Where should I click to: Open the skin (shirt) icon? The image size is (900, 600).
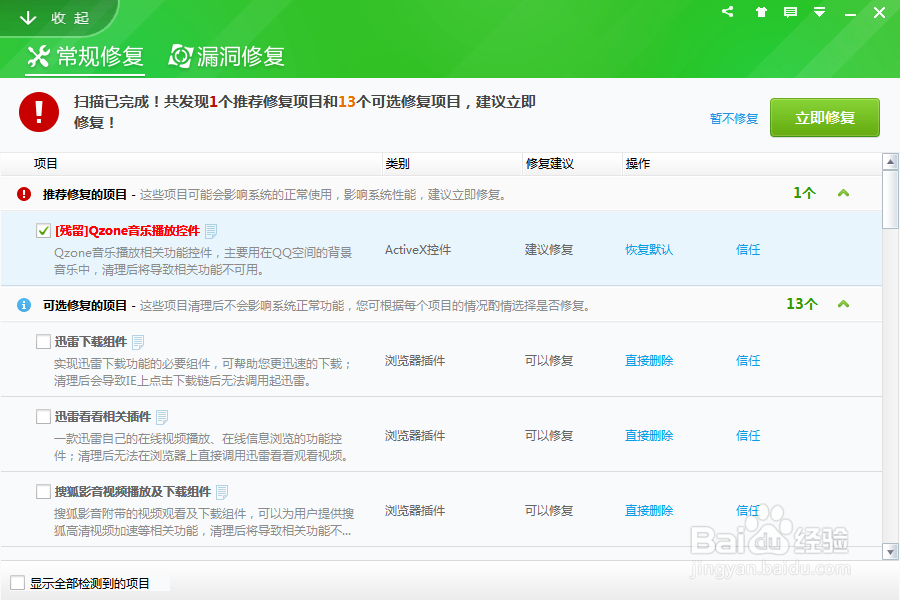pyautogui.click(x=761, y=11)
